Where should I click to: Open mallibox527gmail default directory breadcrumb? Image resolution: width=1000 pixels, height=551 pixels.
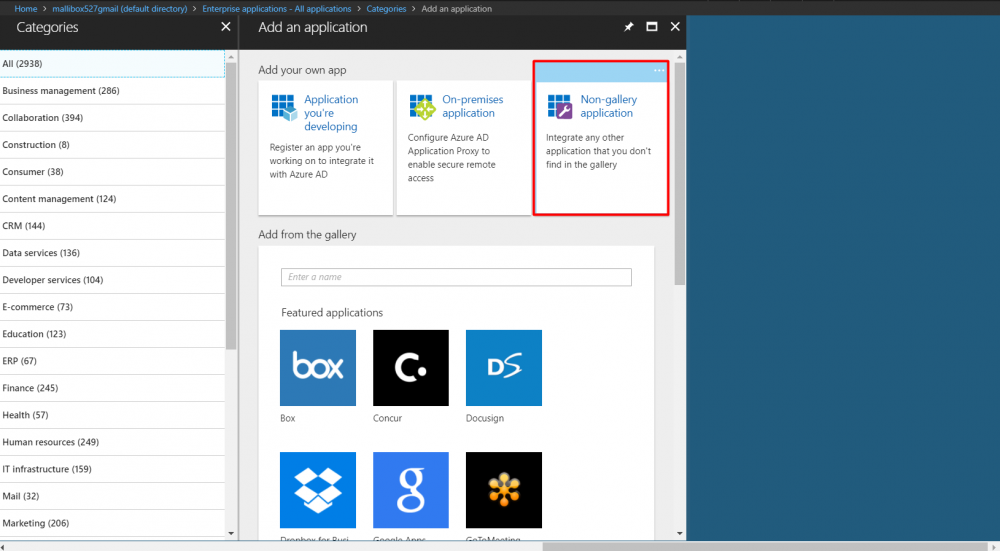(120, 9)
